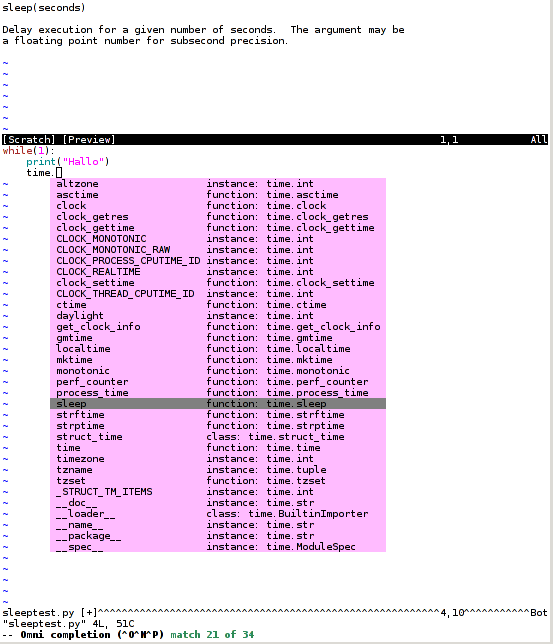Choose the CLOCK_MONOTONIC entry
This screenshot has width=553, height=644.
[218, 239]
